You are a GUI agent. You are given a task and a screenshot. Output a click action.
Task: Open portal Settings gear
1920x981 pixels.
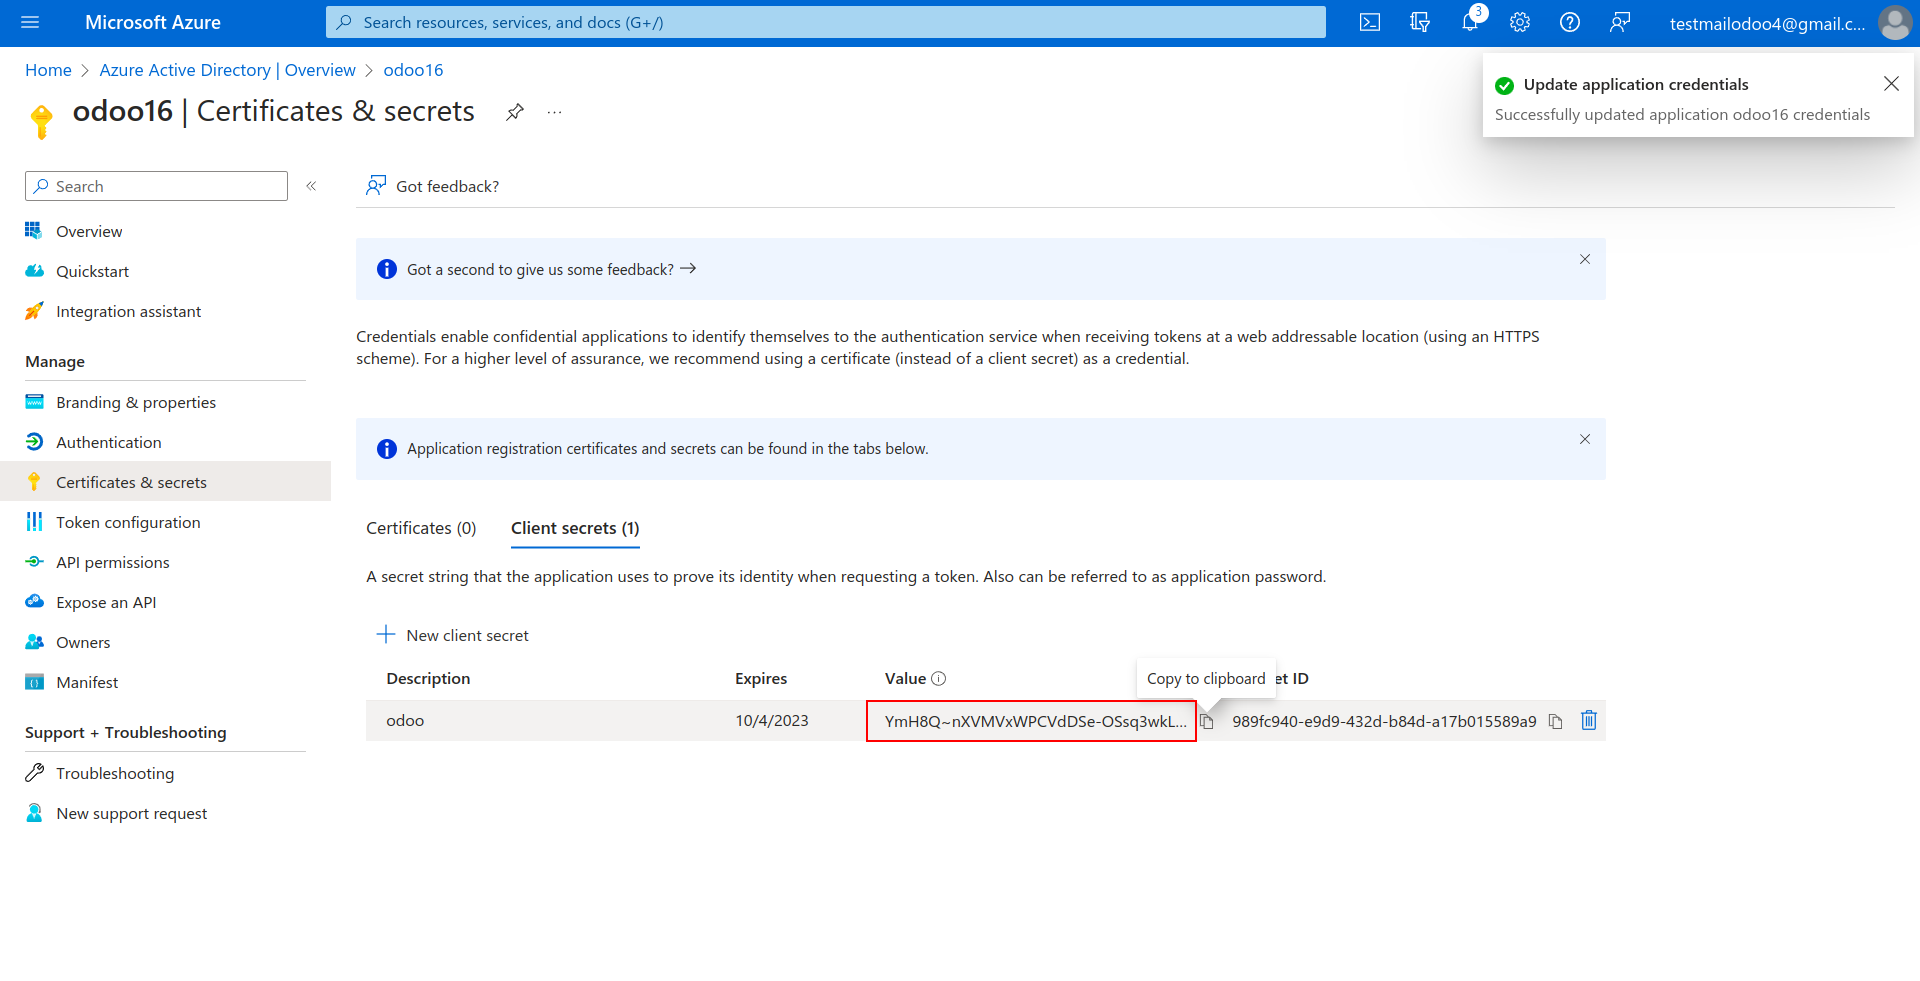point(1520,22)
